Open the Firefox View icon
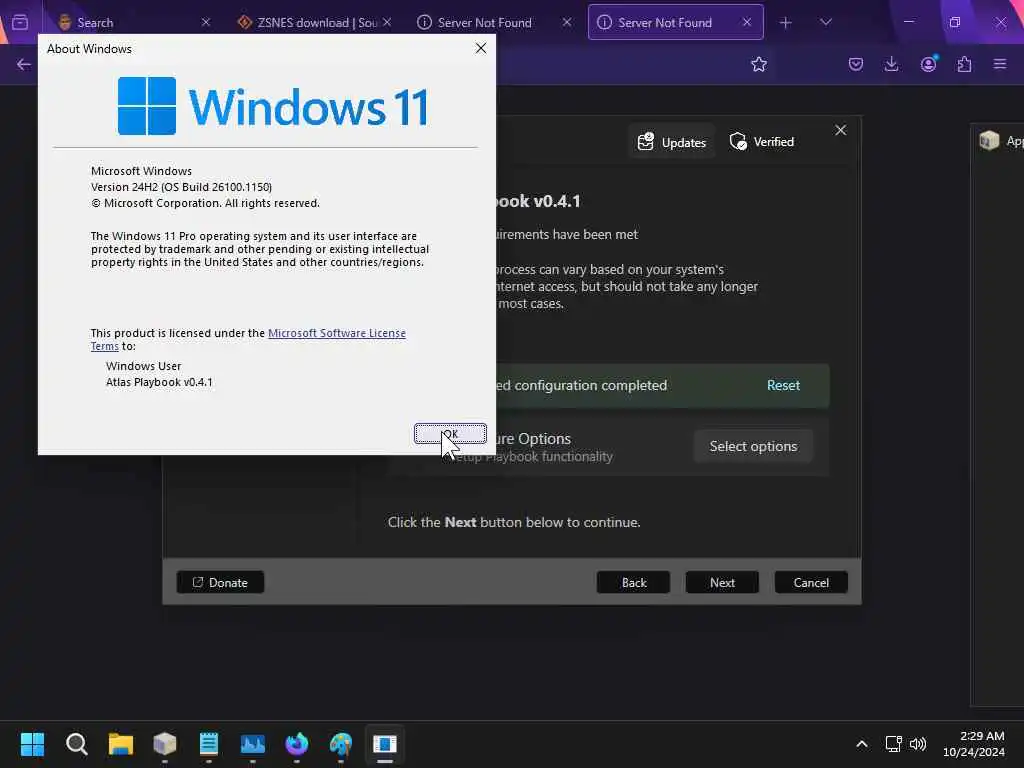The width and height of the screenshot is (1024, 768). click(20, 22)
